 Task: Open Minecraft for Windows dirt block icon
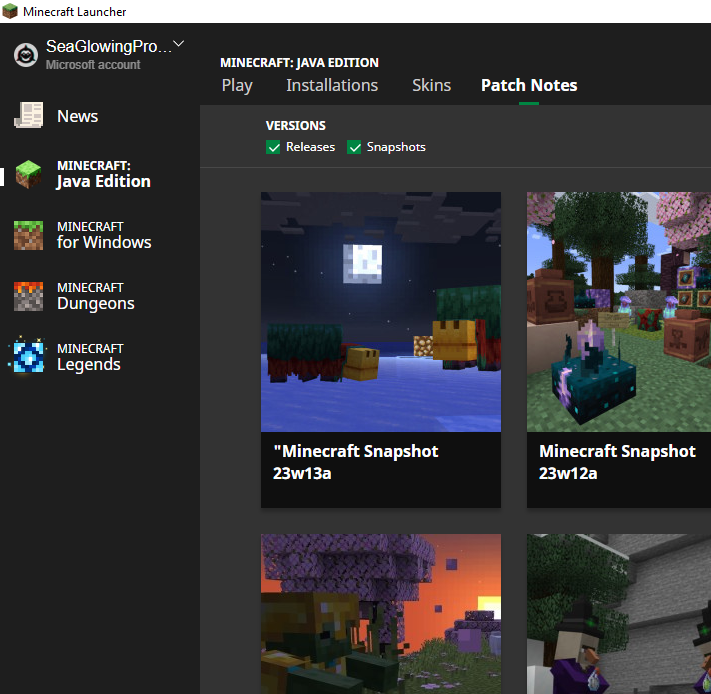(28, 235)
